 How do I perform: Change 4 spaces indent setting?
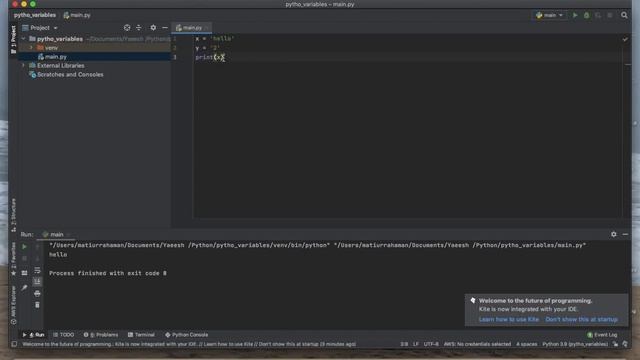[x=527, y=344]
